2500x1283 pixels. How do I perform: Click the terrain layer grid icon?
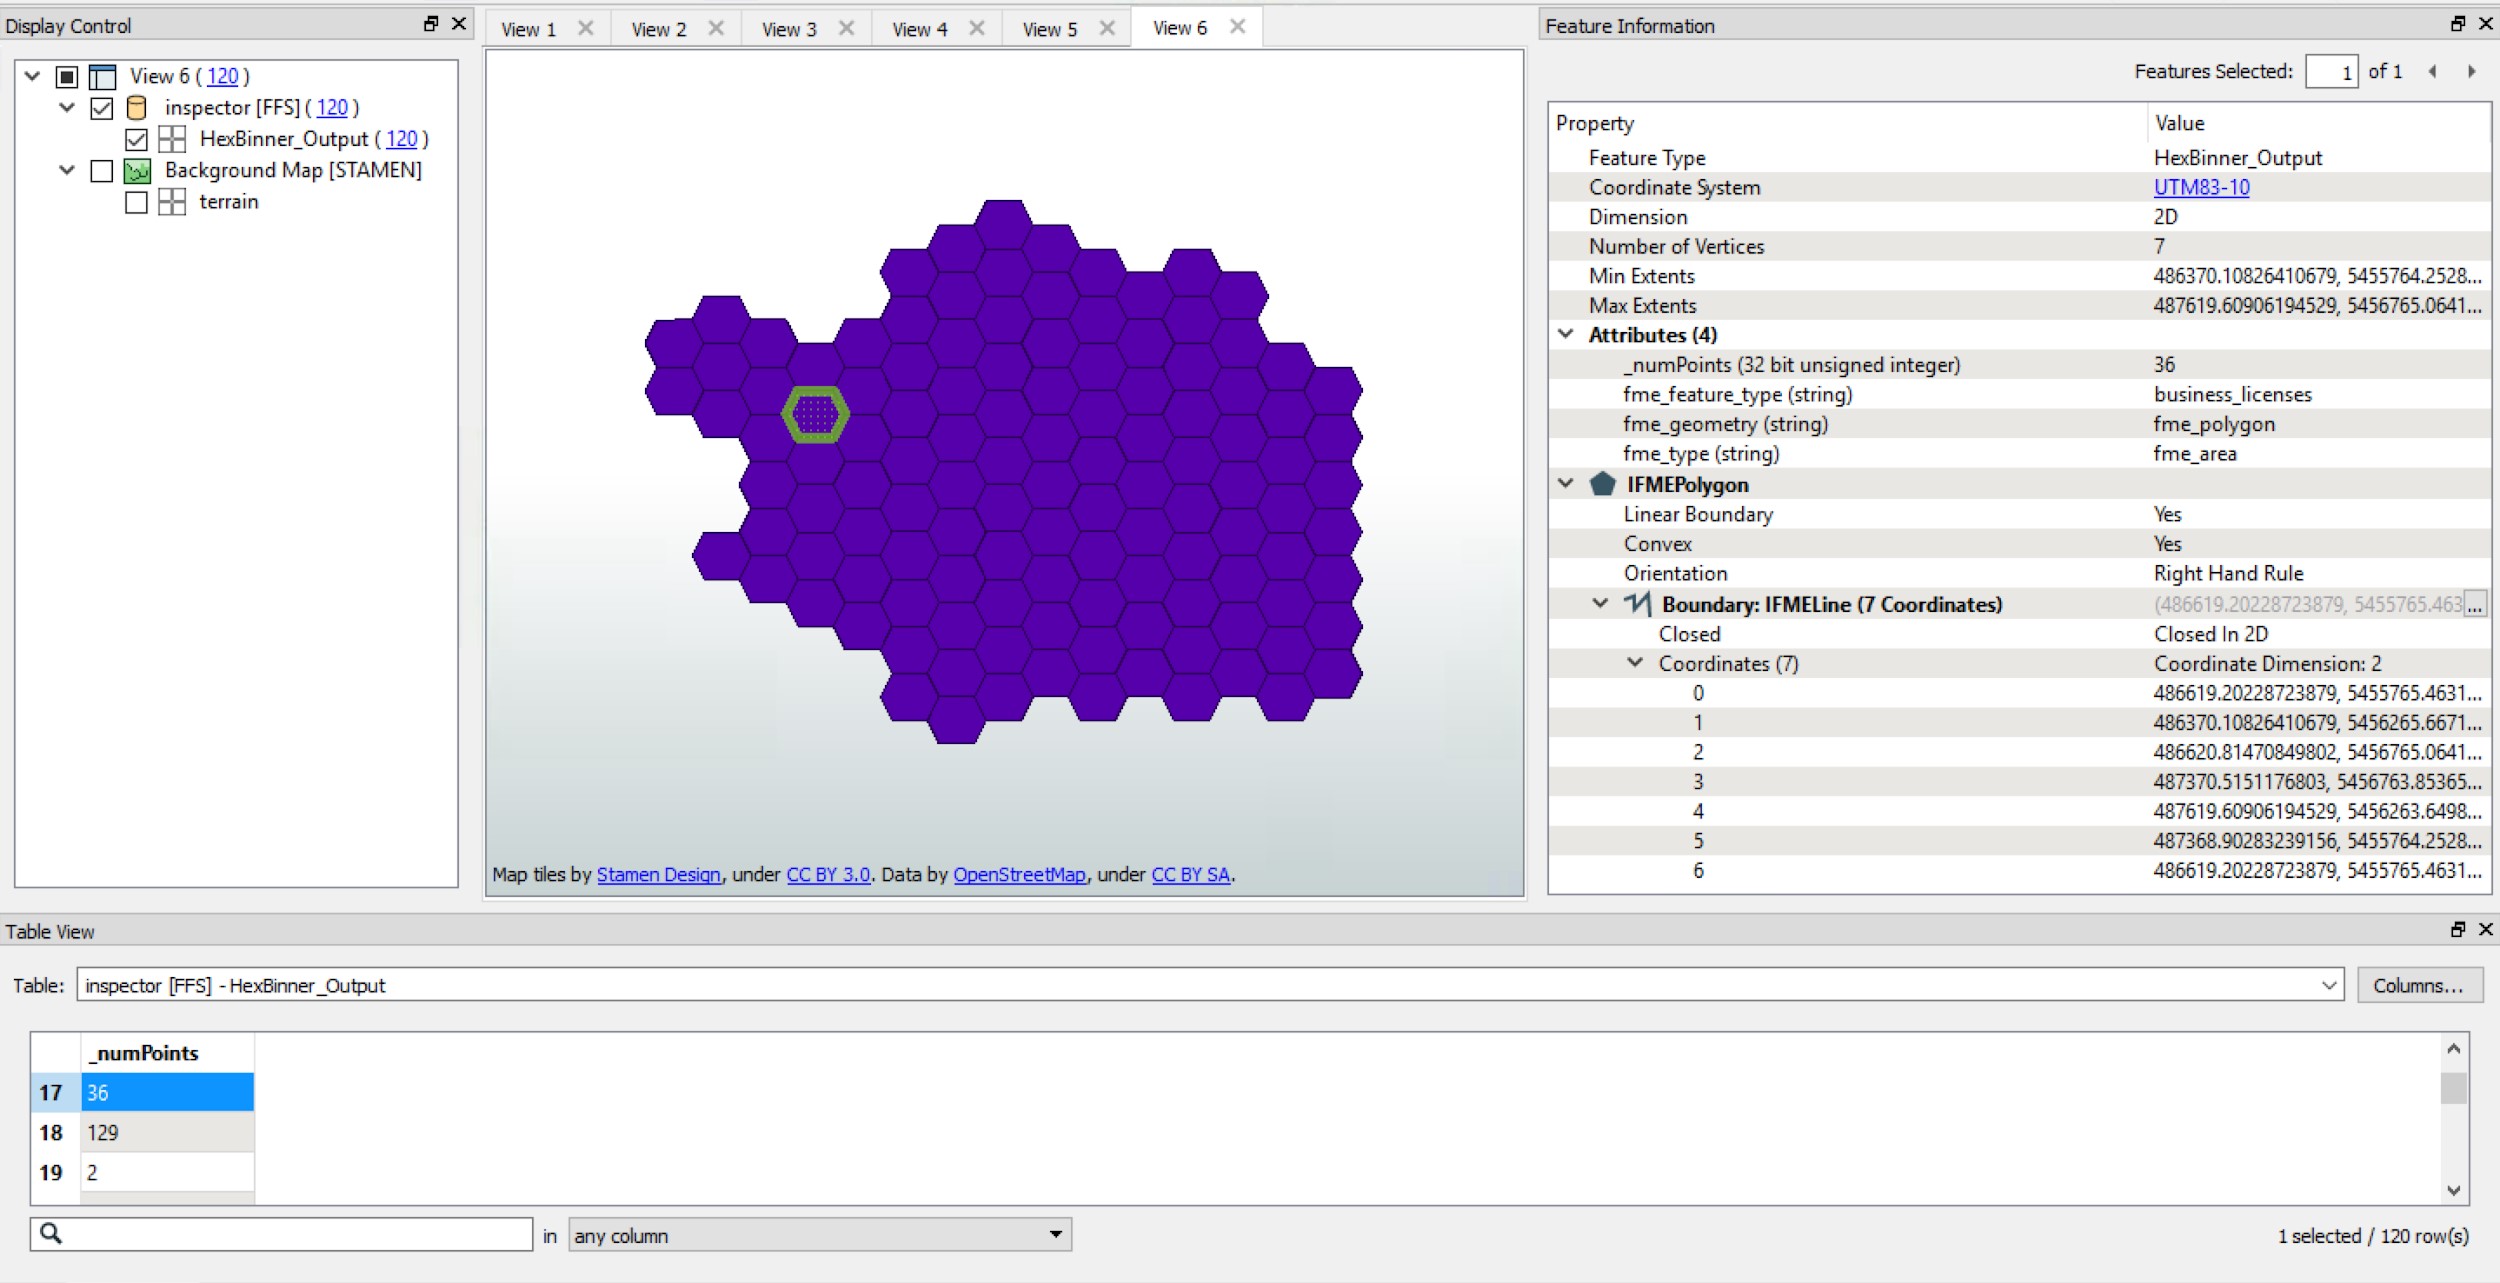click(172, 201)
